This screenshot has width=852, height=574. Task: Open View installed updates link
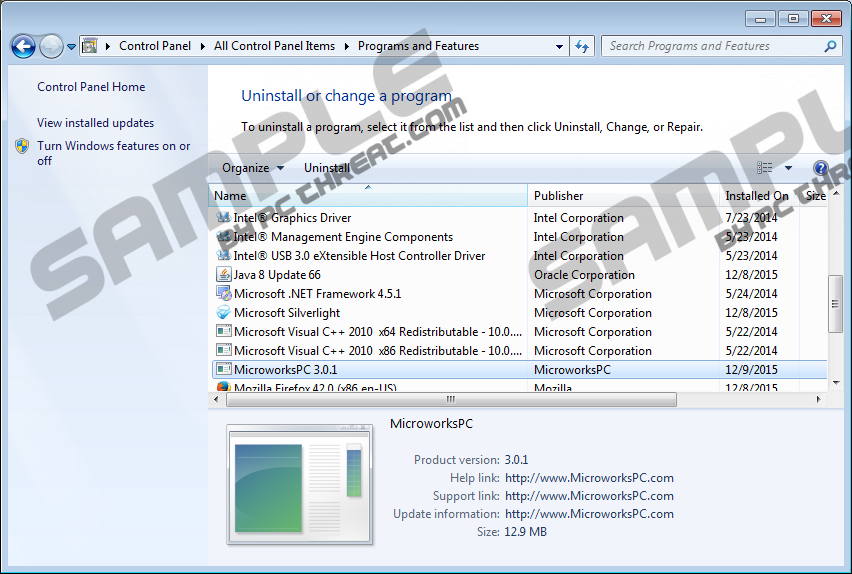point(96,123)
